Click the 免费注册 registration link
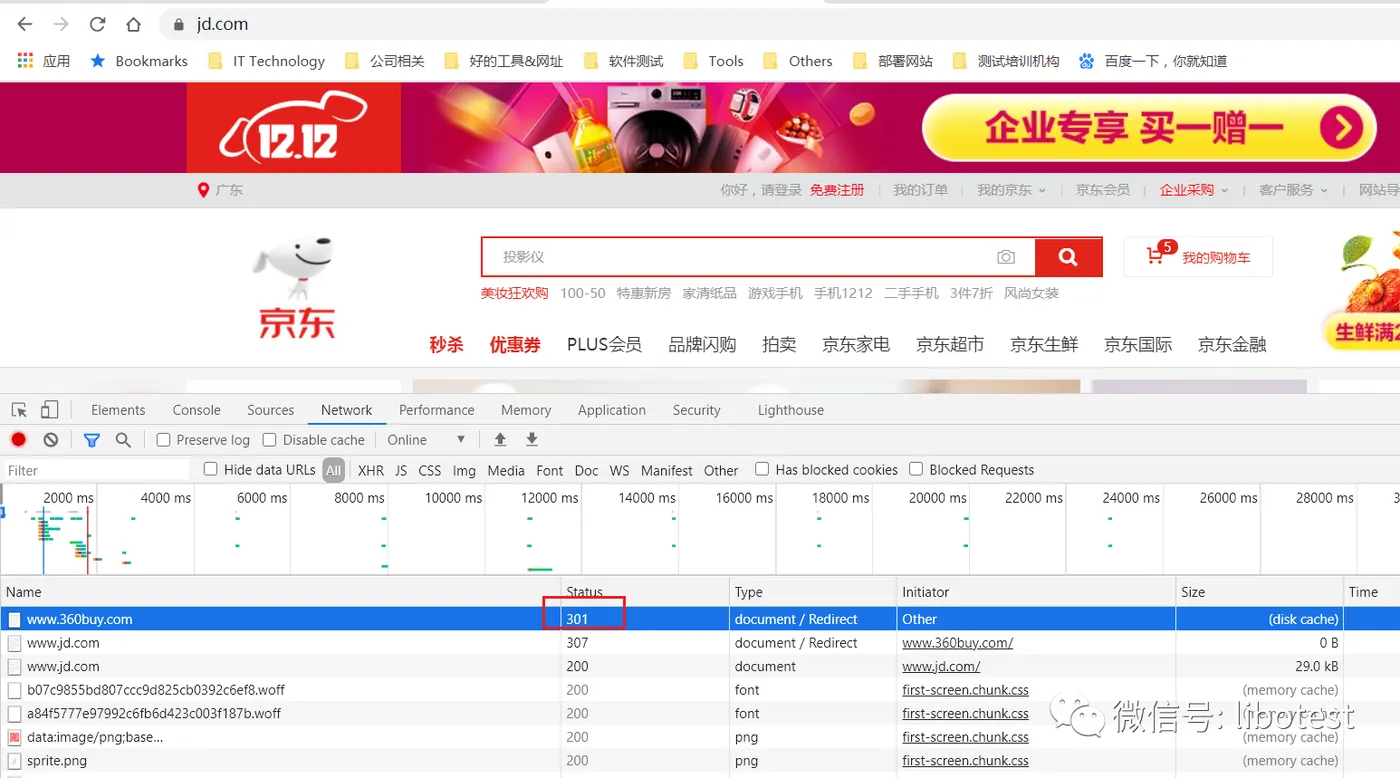This screenshot has height=778, width=1400. (x=837, y=190)
